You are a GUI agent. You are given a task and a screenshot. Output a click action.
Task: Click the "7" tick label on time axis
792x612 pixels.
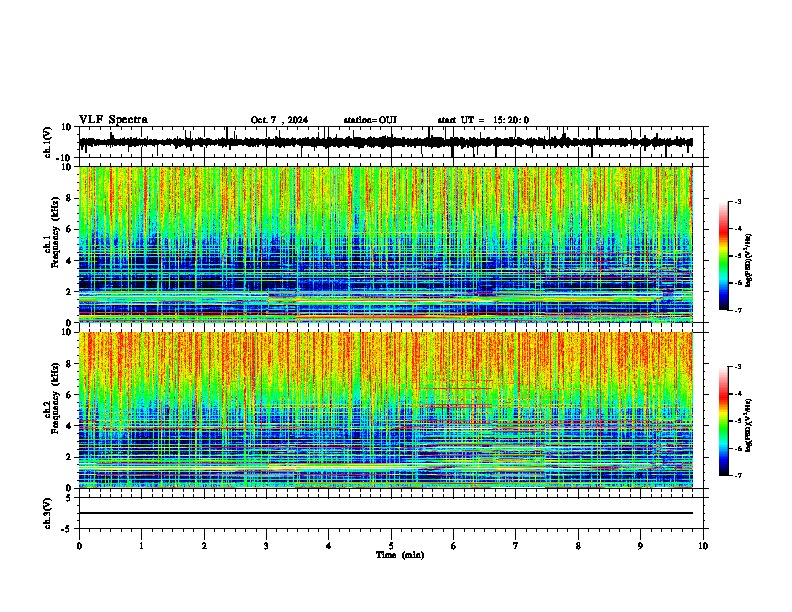pos(516,546)
